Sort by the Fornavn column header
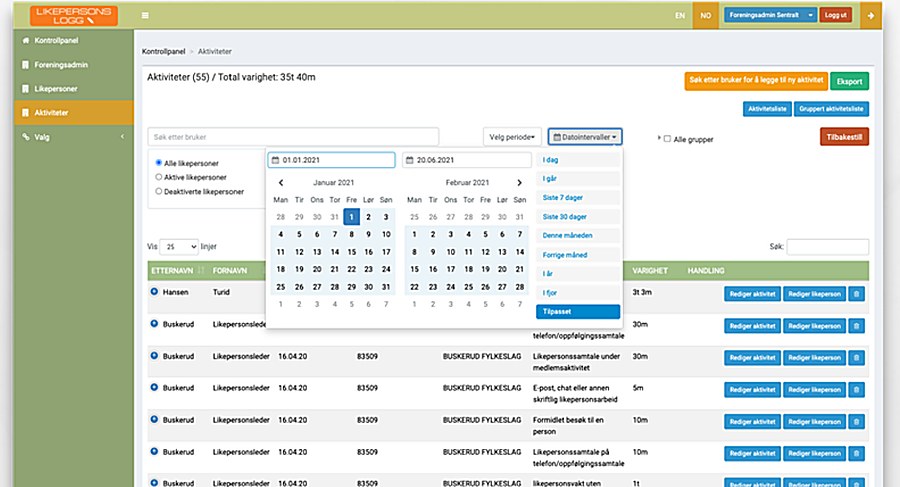900x487 pixels. (230, 270)
